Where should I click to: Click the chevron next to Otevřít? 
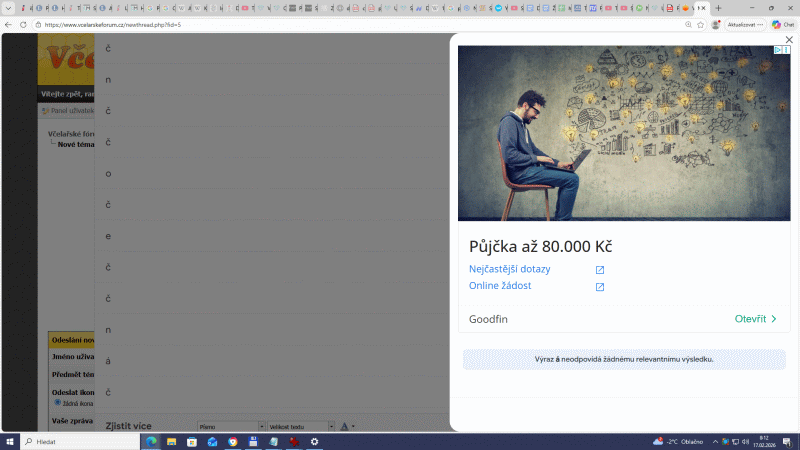click(773, 319)
